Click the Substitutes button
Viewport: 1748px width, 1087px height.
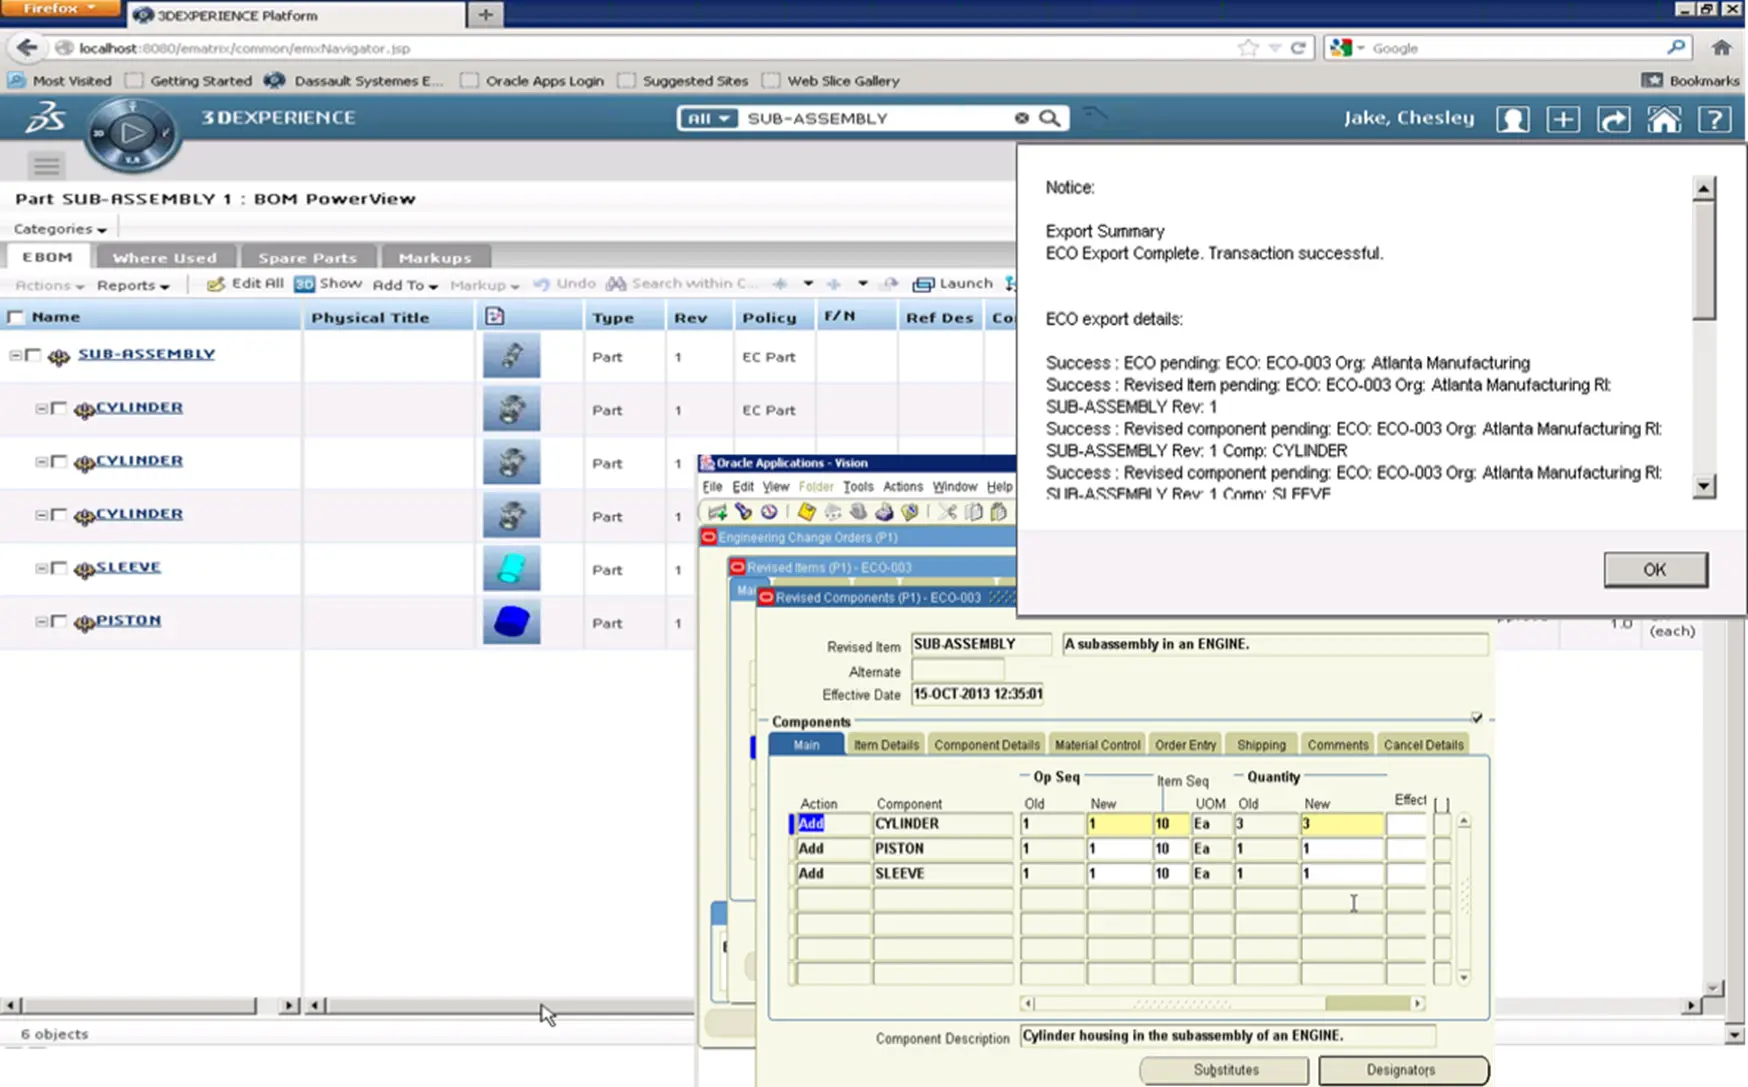(1225, 1069)
